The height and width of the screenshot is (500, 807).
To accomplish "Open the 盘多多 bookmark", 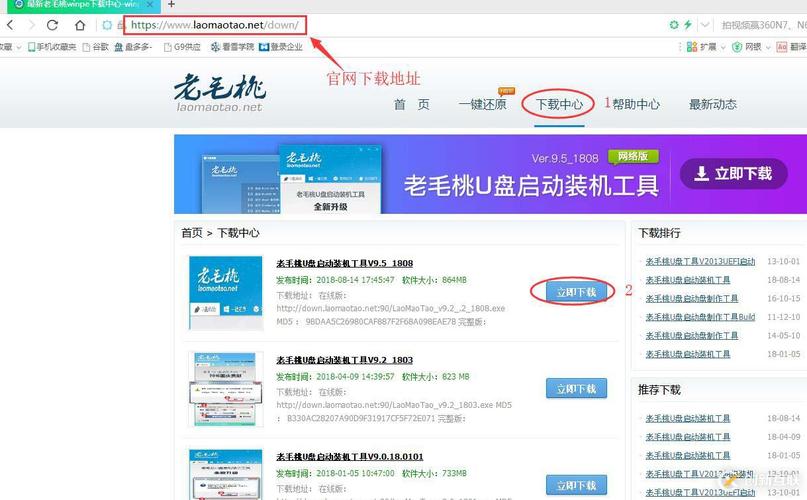I will tap(133, 47).
